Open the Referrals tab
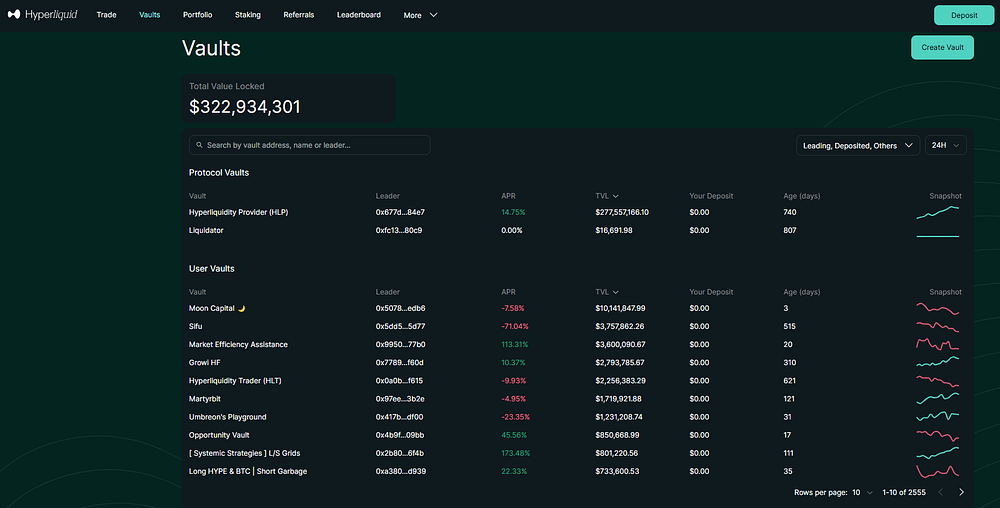Screen dimensions: 1000x508 [x=298, y=15]
